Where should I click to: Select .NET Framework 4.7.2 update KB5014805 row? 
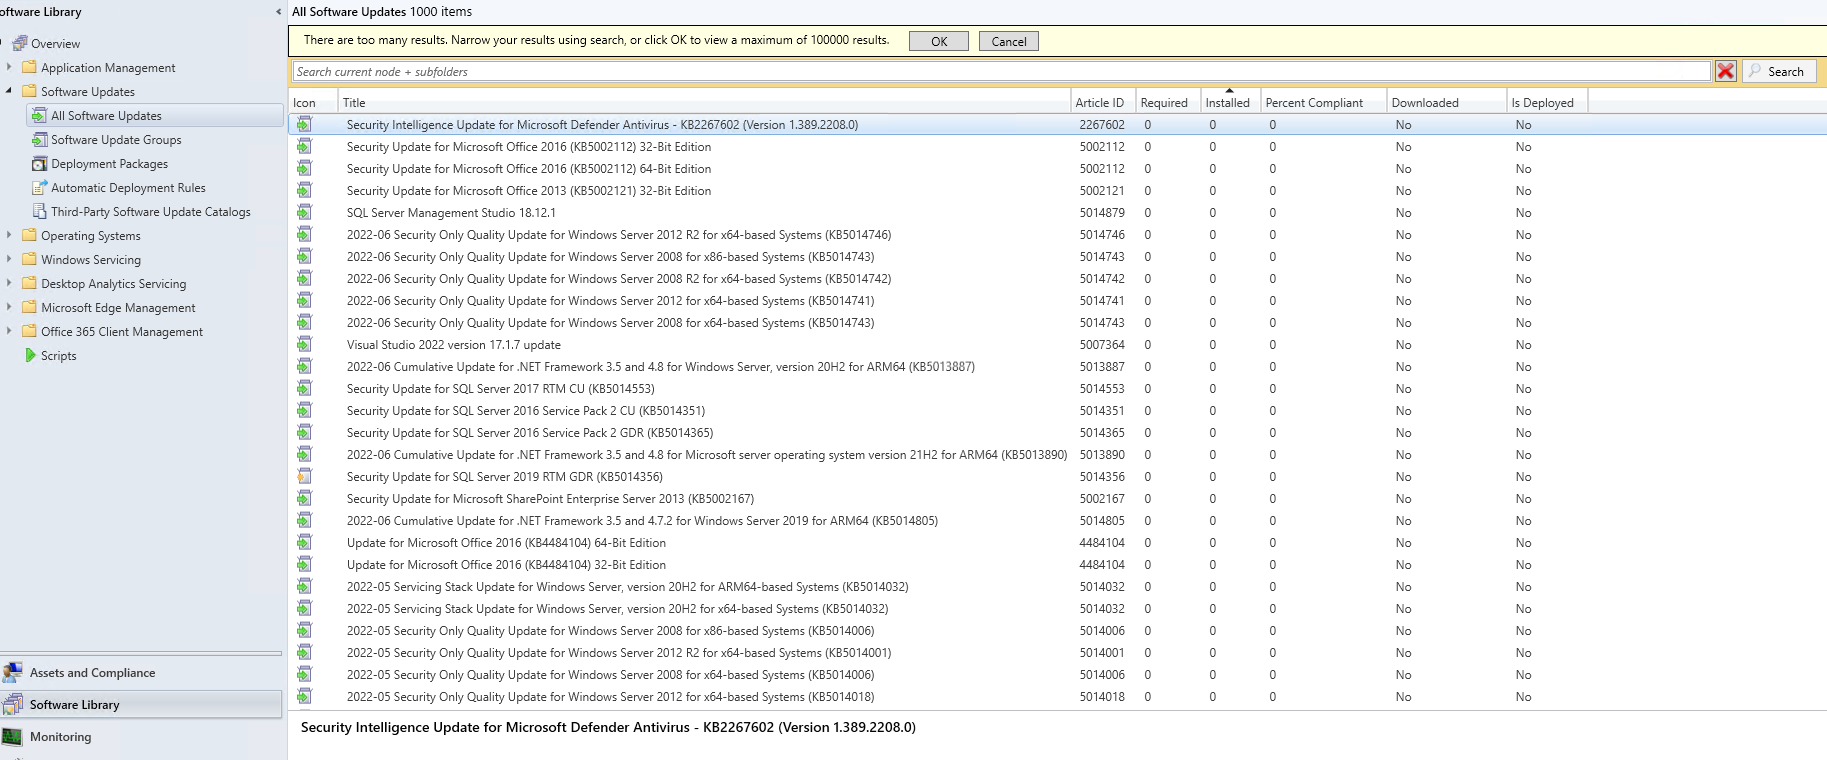coord(1057,520)
